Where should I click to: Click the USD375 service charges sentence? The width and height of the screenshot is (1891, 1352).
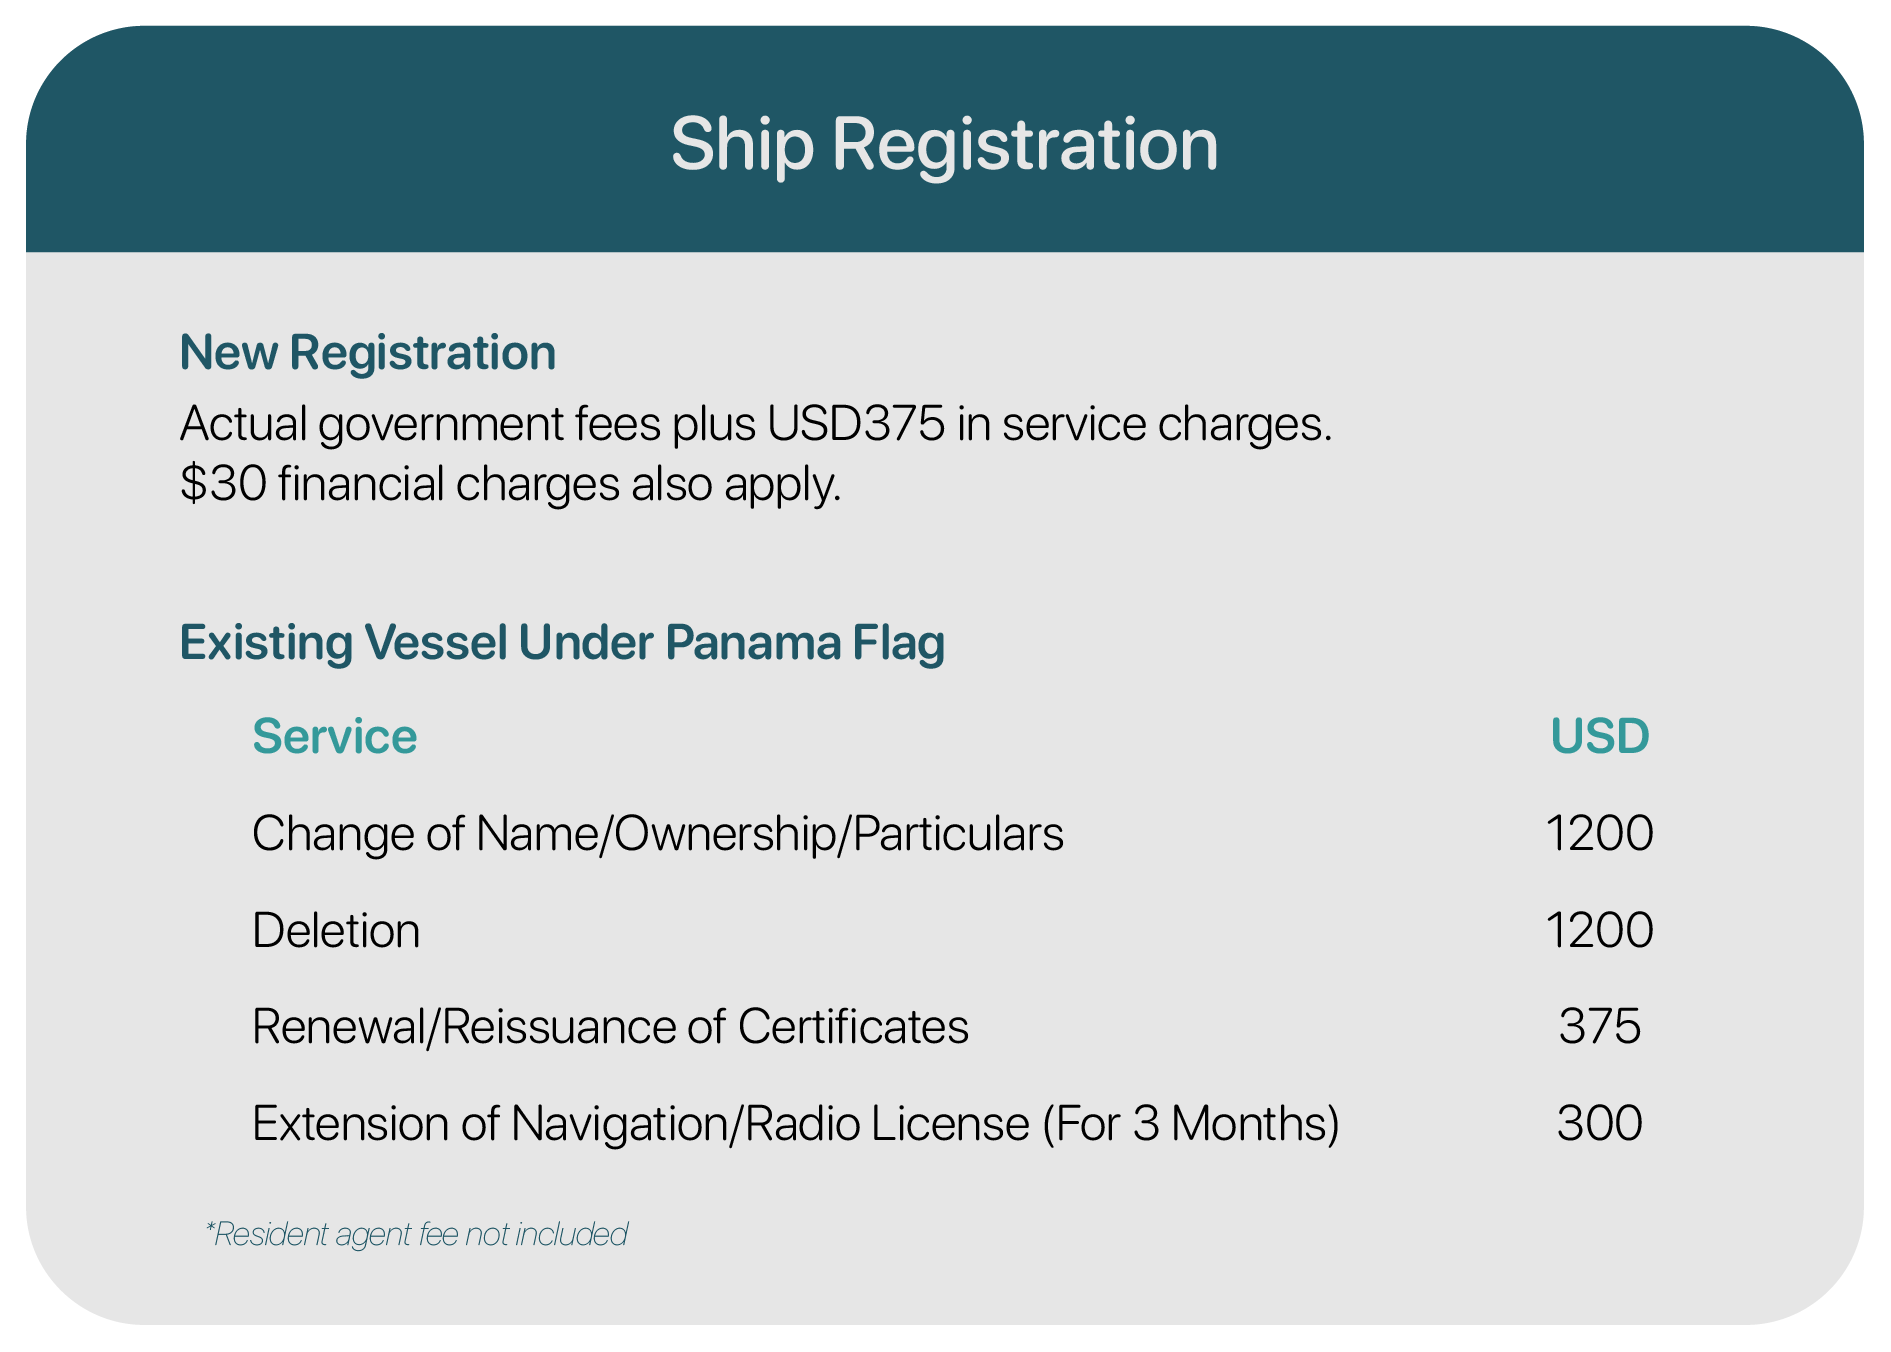[756, 424]
